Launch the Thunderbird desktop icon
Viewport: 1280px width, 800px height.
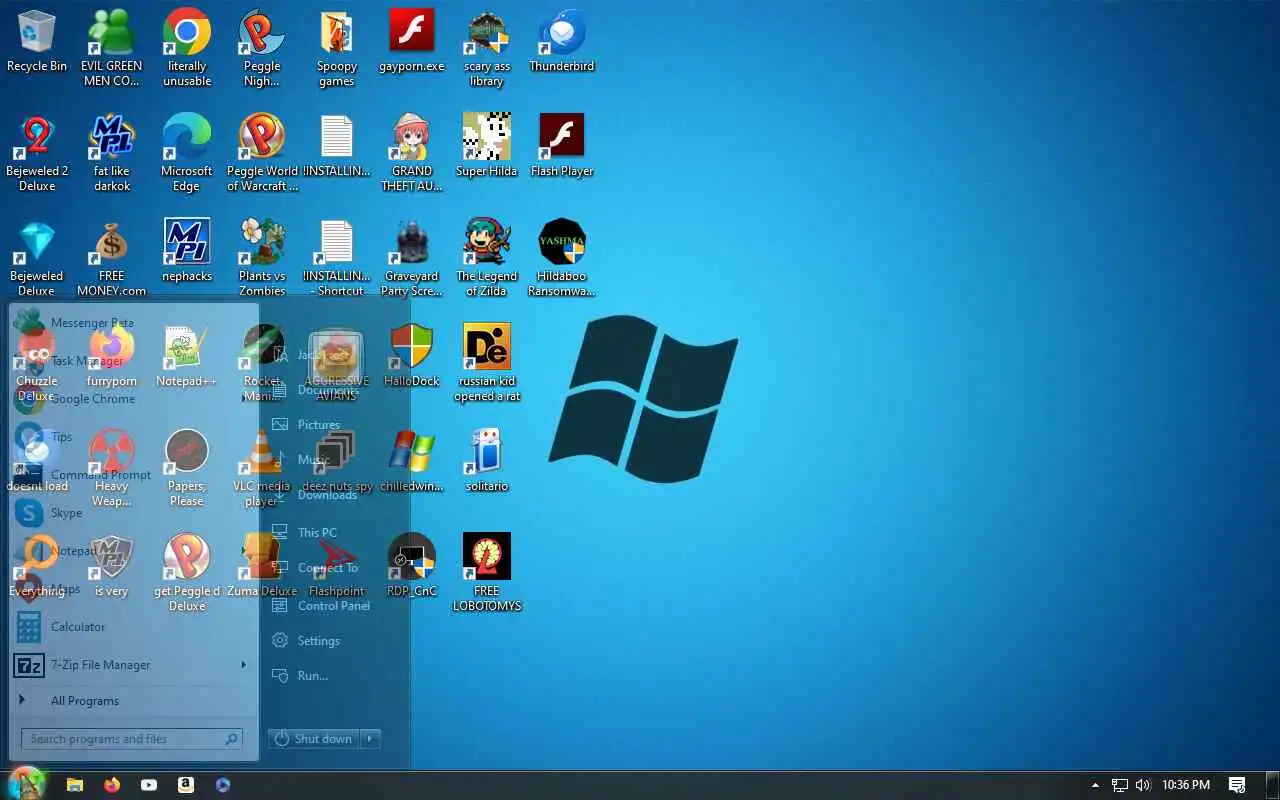(562, 41)
